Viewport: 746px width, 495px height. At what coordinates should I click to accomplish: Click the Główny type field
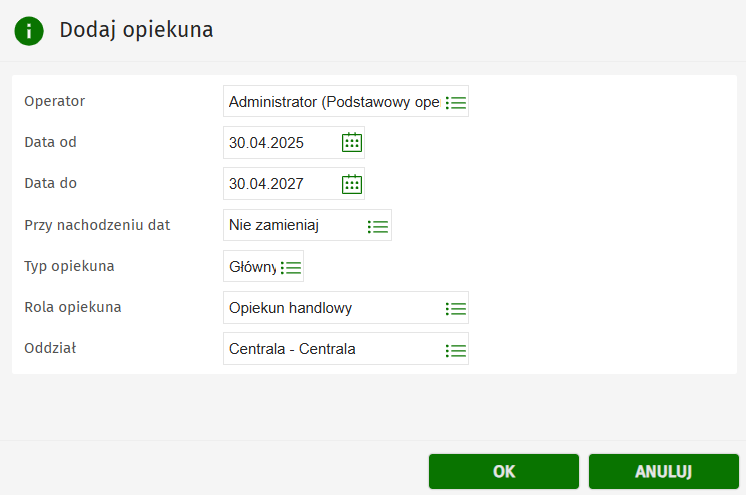pyautogui.click(x=251, y=267)
